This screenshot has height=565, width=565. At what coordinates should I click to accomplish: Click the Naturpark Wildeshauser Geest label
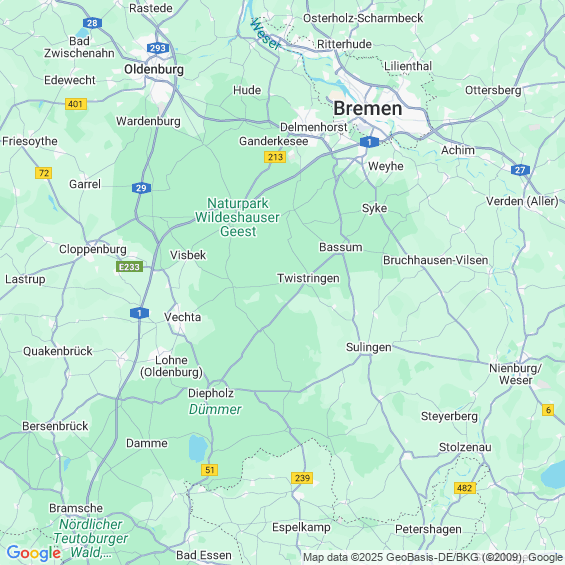tap(237, 217)
